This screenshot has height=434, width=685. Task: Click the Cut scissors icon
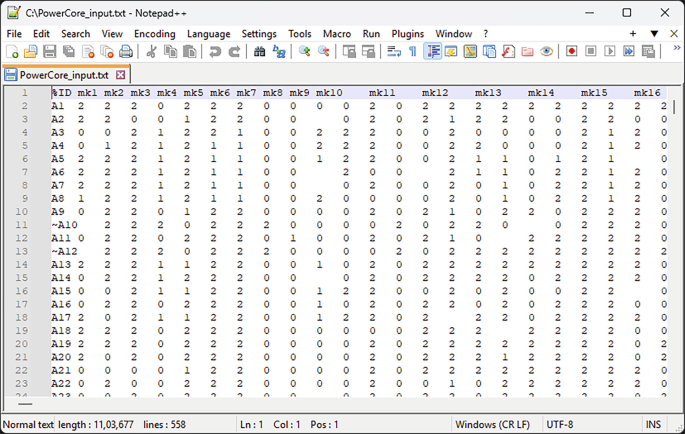(x=151, y=52)
